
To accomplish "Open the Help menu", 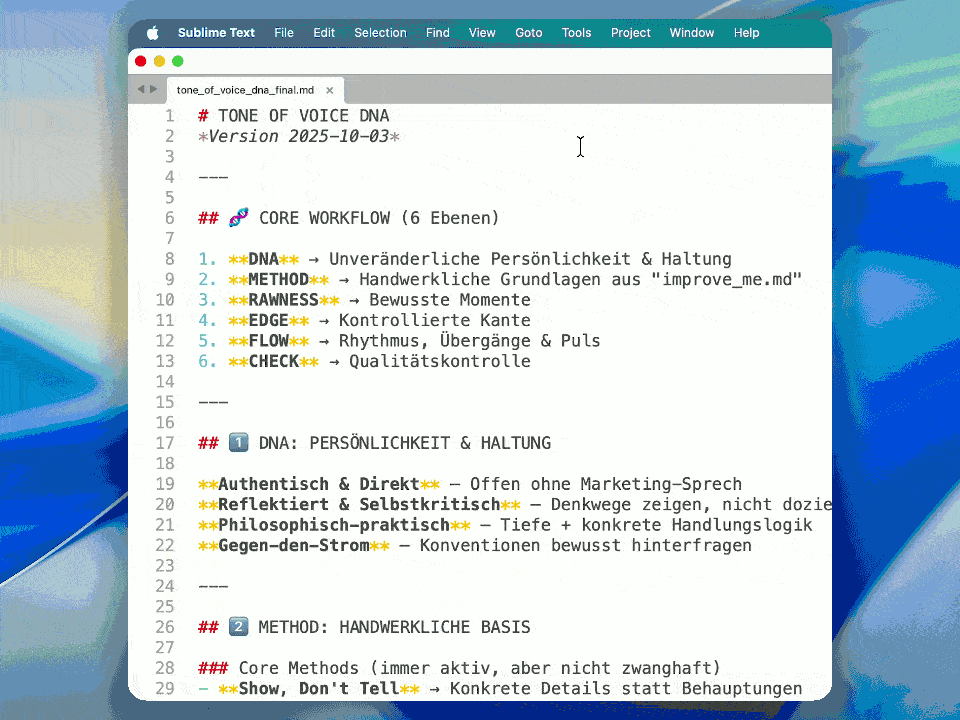I will tap(746, 33).
